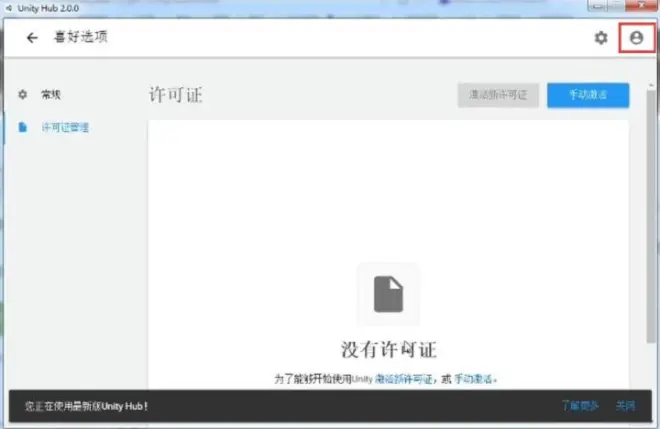
Task: Open the 常规 general settings tab
Action: coord(51,94)
